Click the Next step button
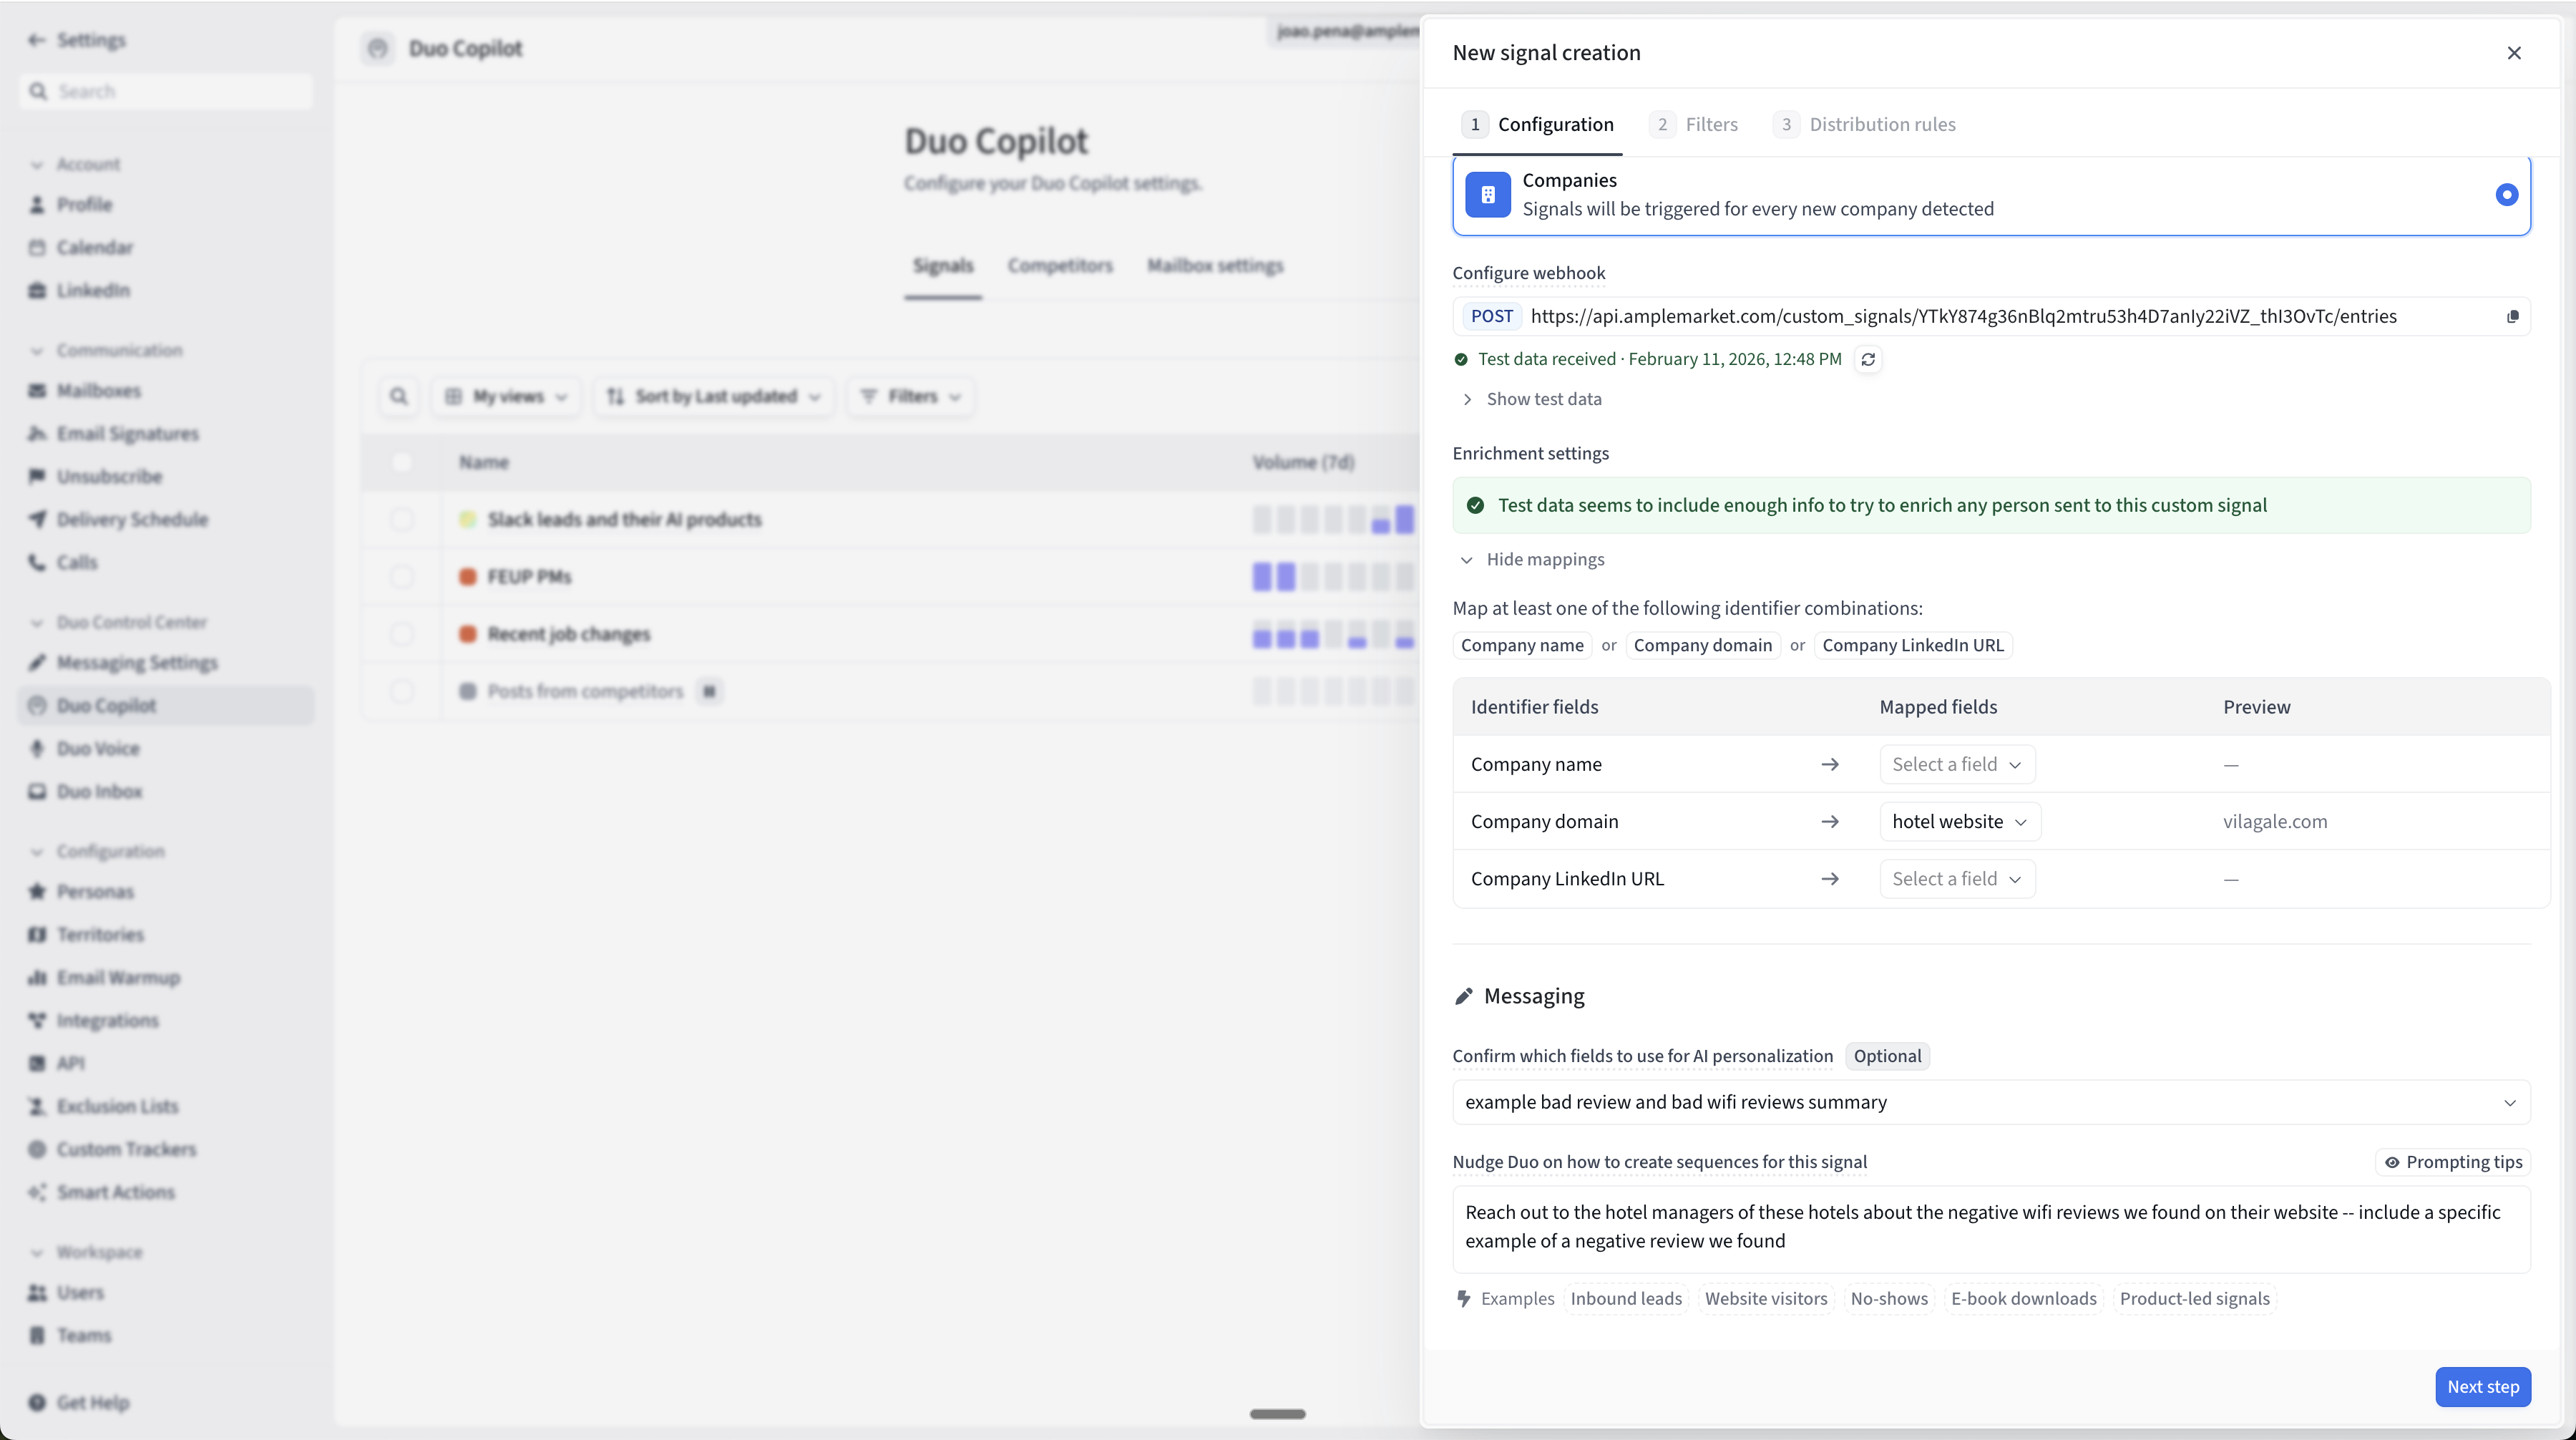Image resolution: width=2576 pixels, height=1440 pixels. click(x=2482, y=1386)
